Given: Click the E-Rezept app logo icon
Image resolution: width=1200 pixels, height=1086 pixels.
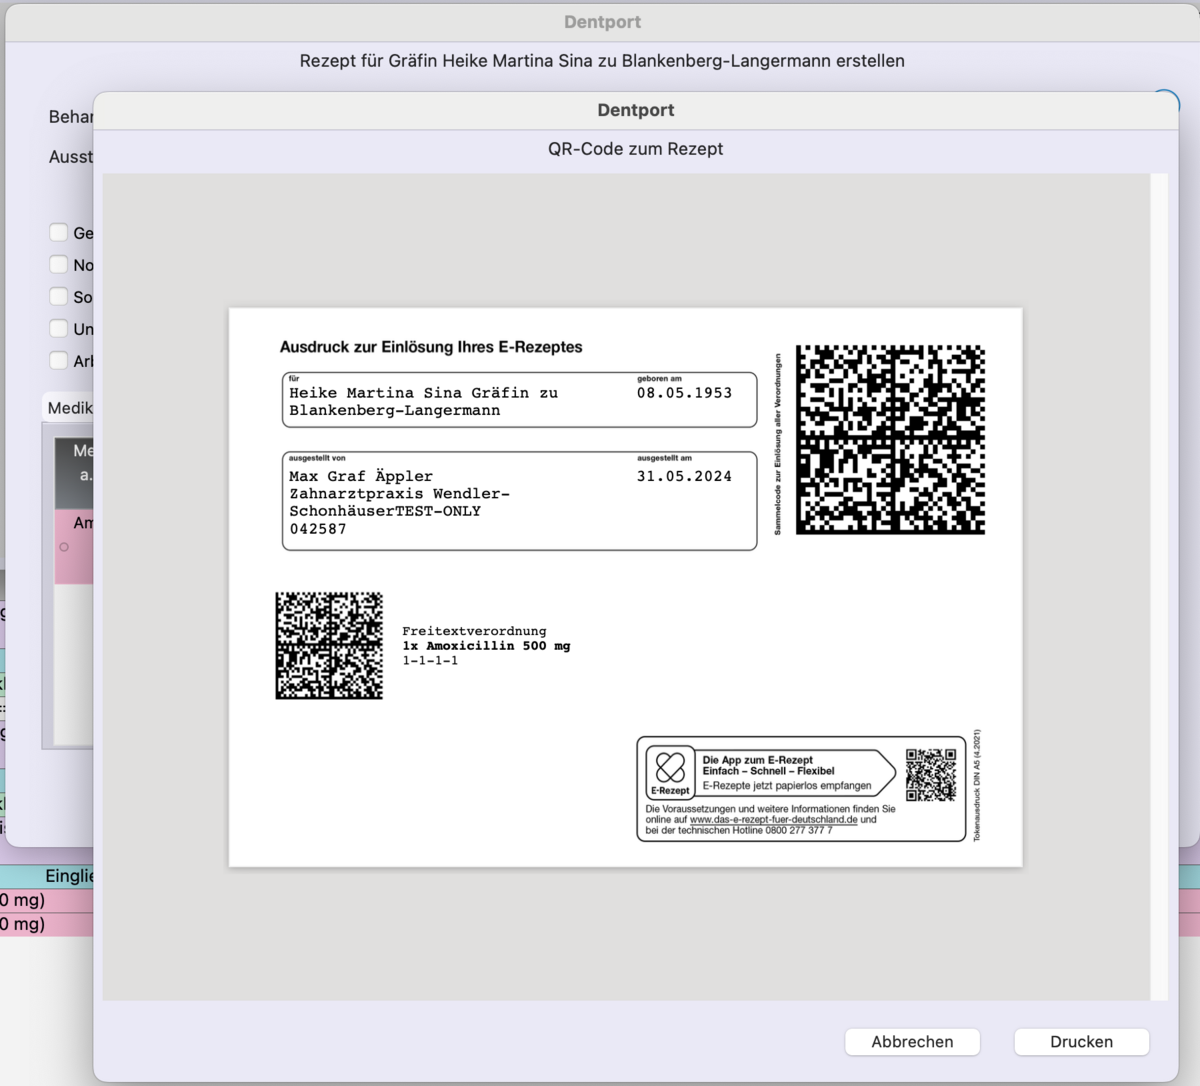Looking at the screenshot, I should 670,772.
